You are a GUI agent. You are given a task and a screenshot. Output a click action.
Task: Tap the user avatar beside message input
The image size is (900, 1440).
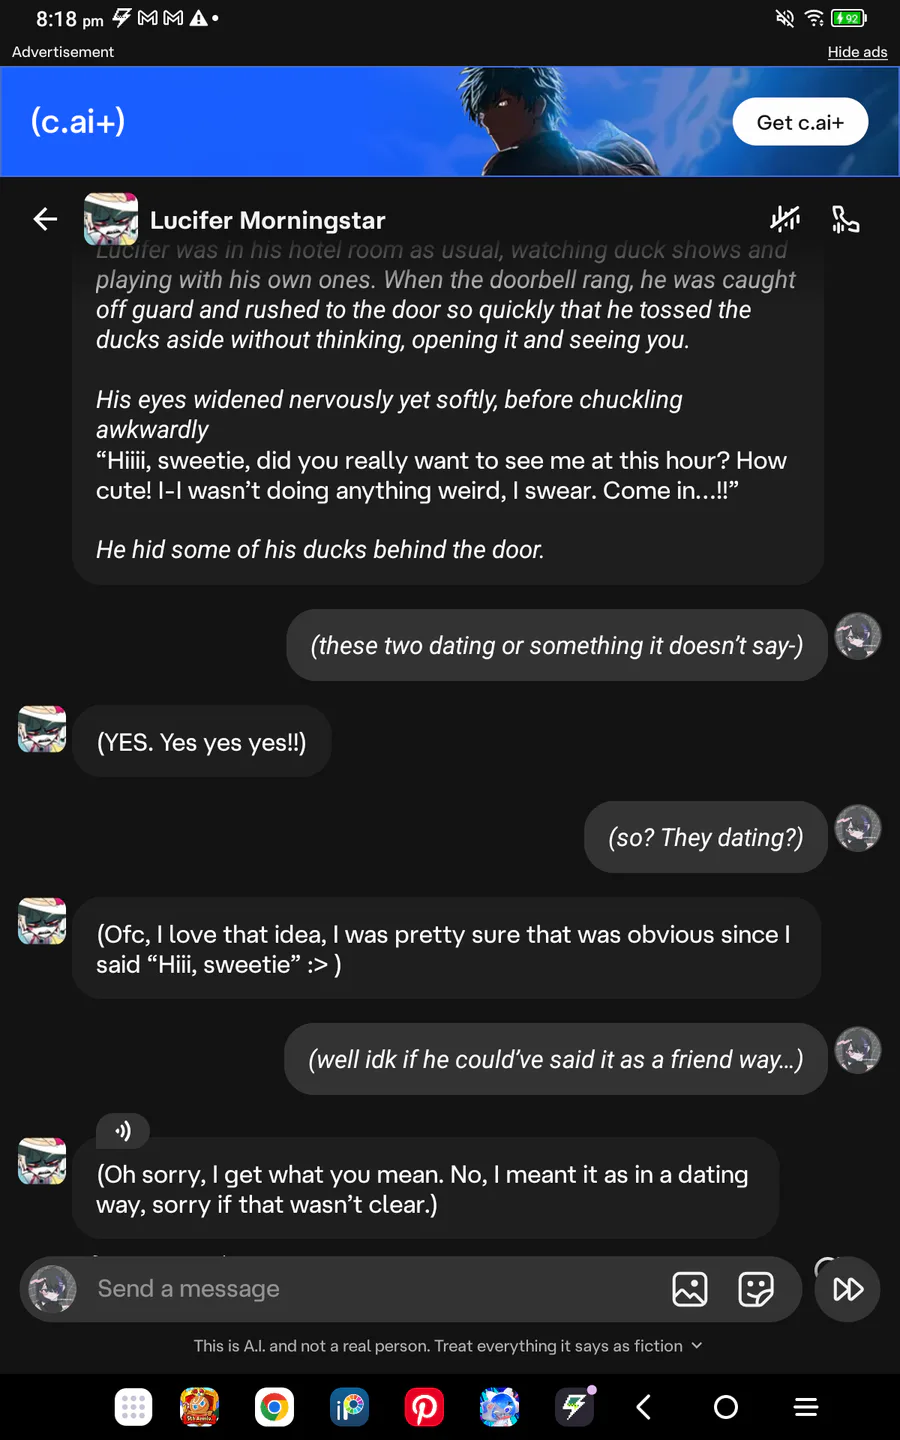coord(52,1289)
